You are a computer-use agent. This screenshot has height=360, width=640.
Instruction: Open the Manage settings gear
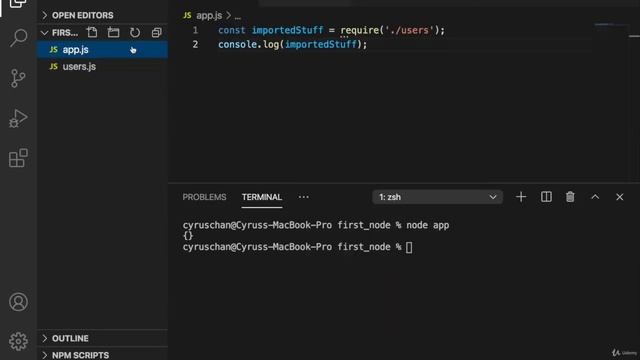(x=18, y=341)
